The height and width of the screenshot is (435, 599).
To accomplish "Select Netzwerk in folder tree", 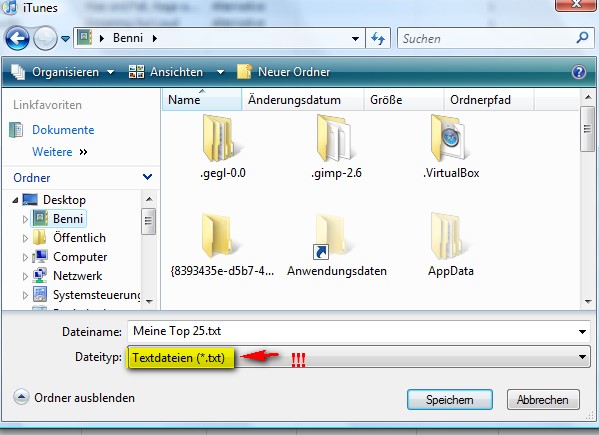I will 78,276.
